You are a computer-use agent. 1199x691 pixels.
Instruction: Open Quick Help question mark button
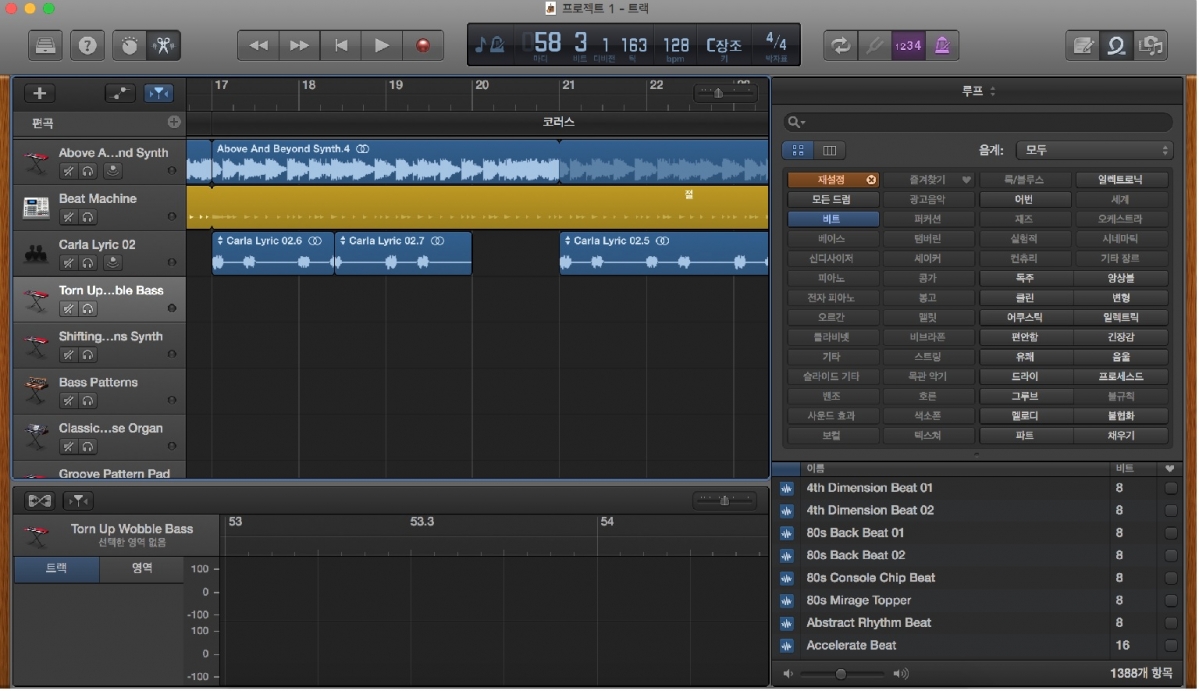point(87,45)
